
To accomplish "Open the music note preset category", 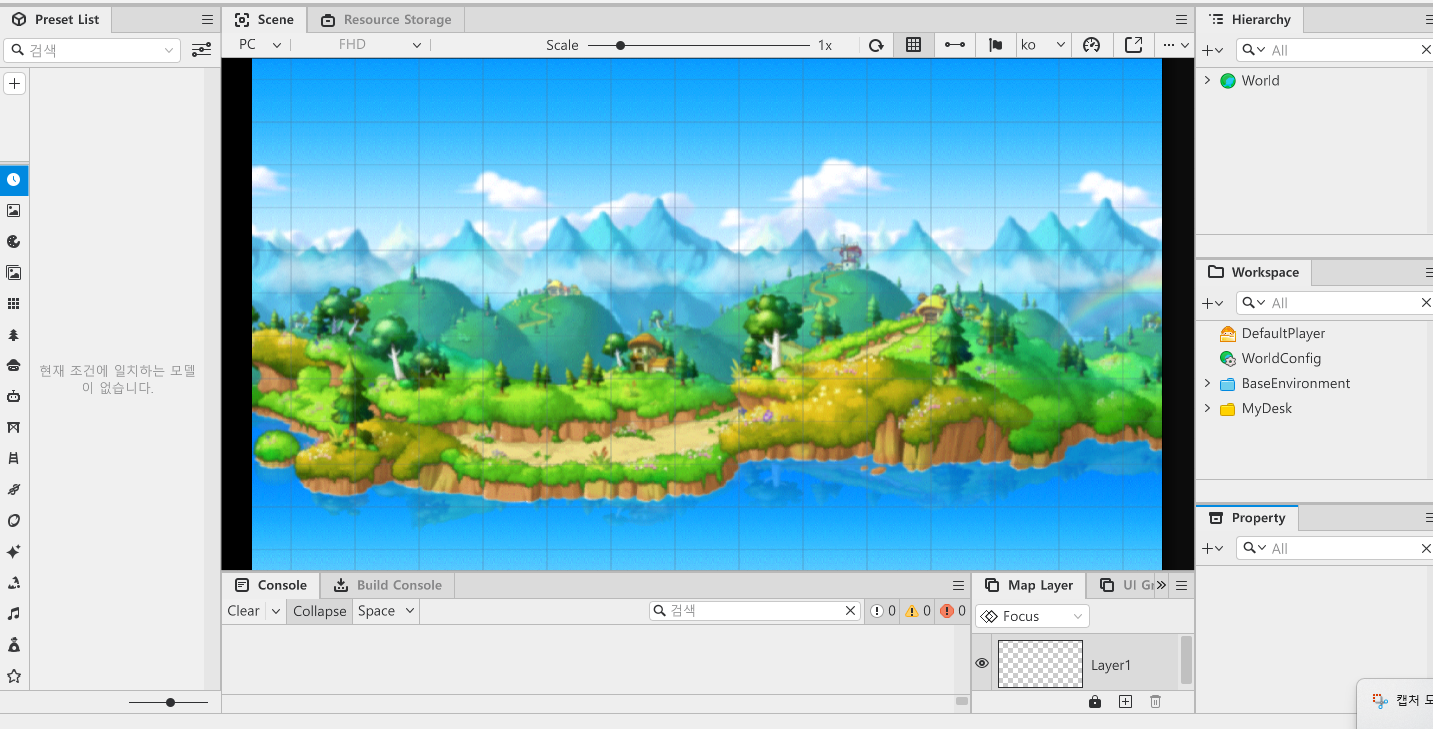I will [14, 613].
